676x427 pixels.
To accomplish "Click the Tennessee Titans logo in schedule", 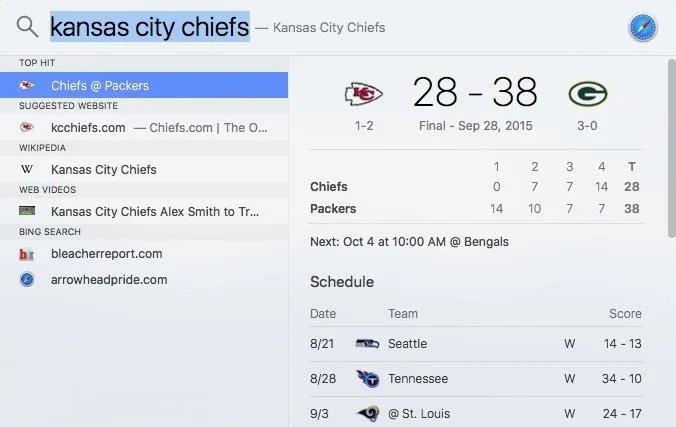I will pyautogui.click(x=368, y=378).
